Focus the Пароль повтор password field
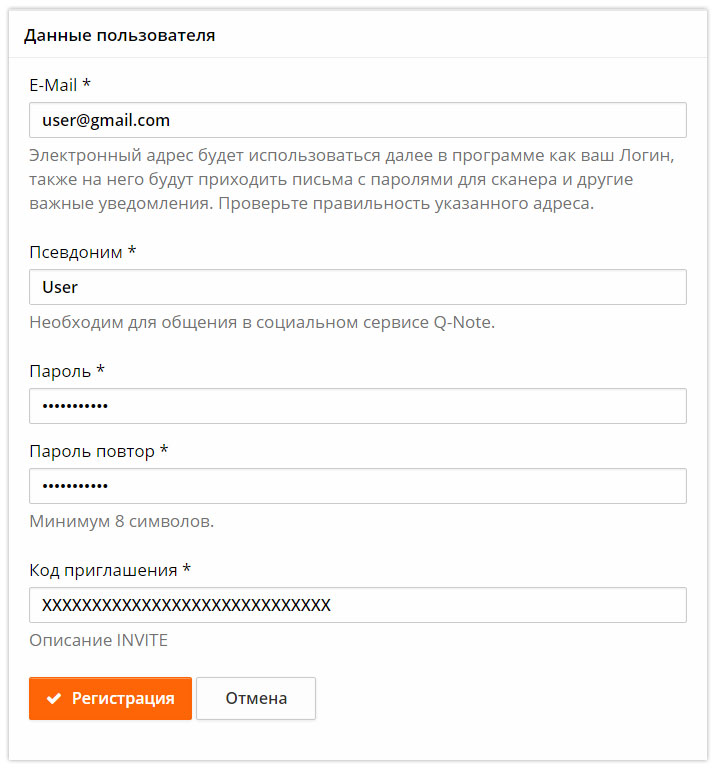 click(x=357, y=486)
